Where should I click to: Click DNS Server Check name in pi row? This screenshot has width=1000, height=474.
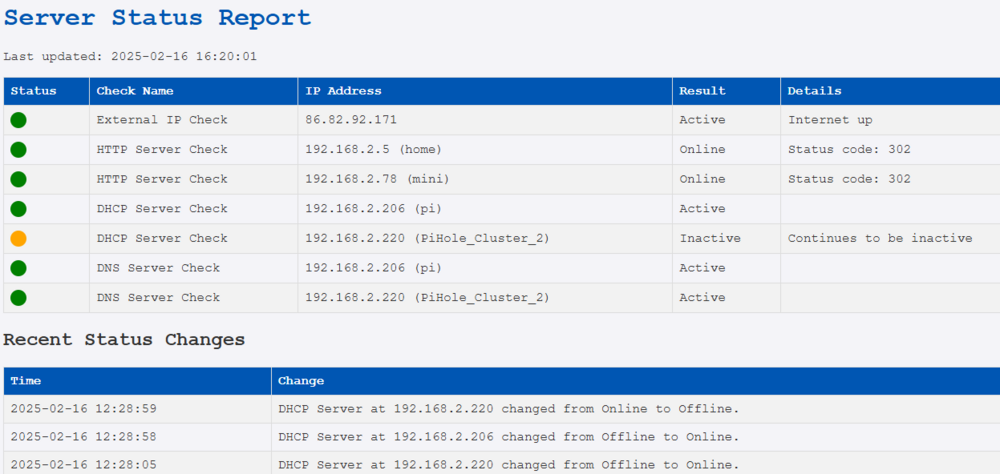point(158,268)
